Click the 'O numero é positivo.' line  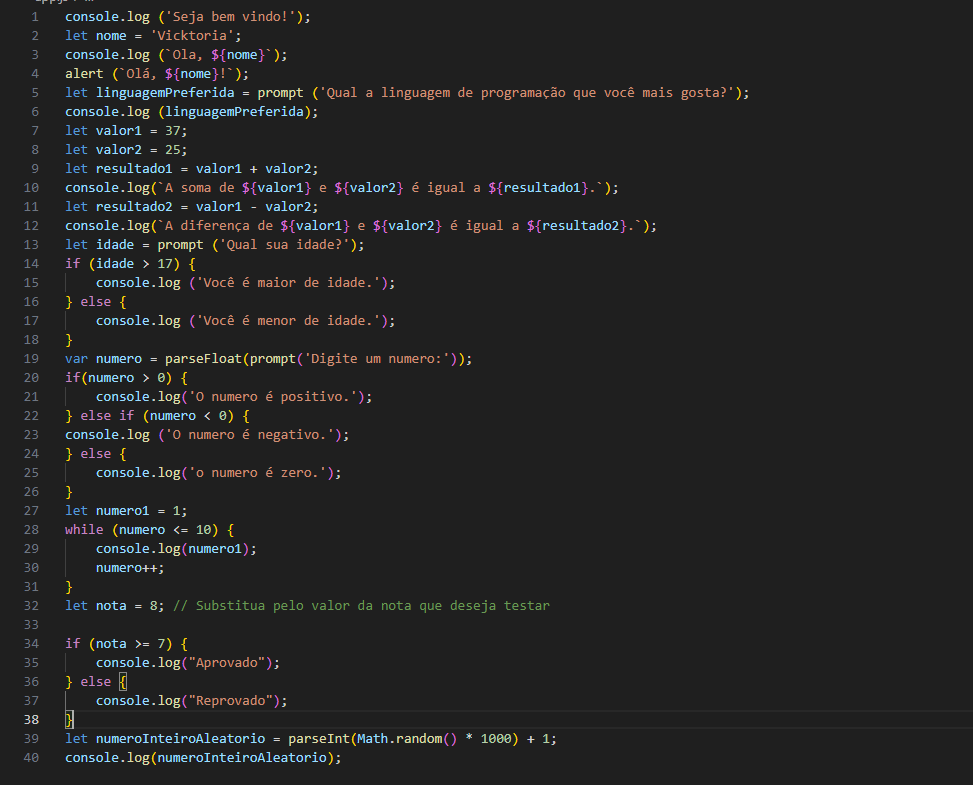pos(234,397)
